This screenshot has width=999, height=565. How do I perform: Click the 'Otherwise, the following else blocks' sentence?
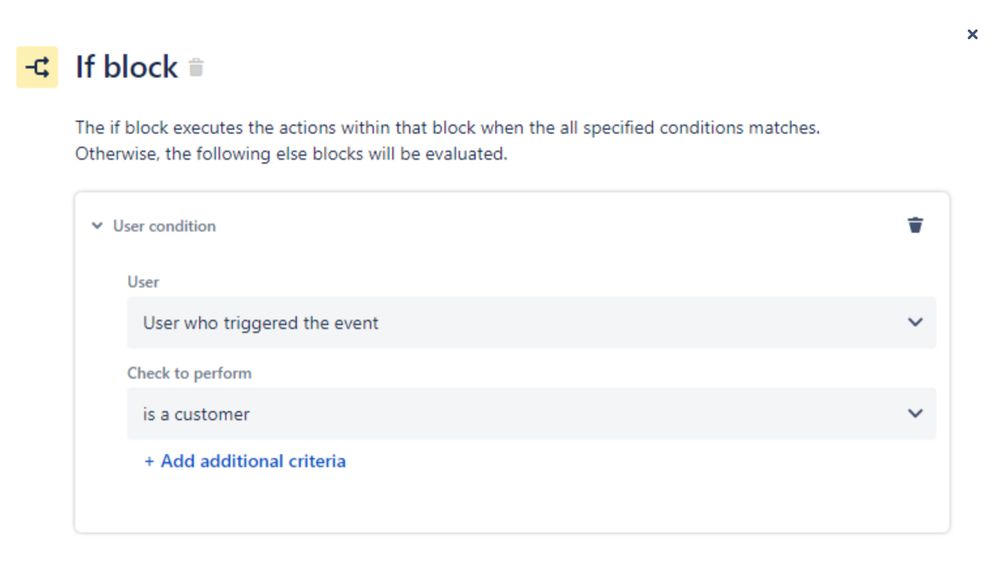point(291,154)
